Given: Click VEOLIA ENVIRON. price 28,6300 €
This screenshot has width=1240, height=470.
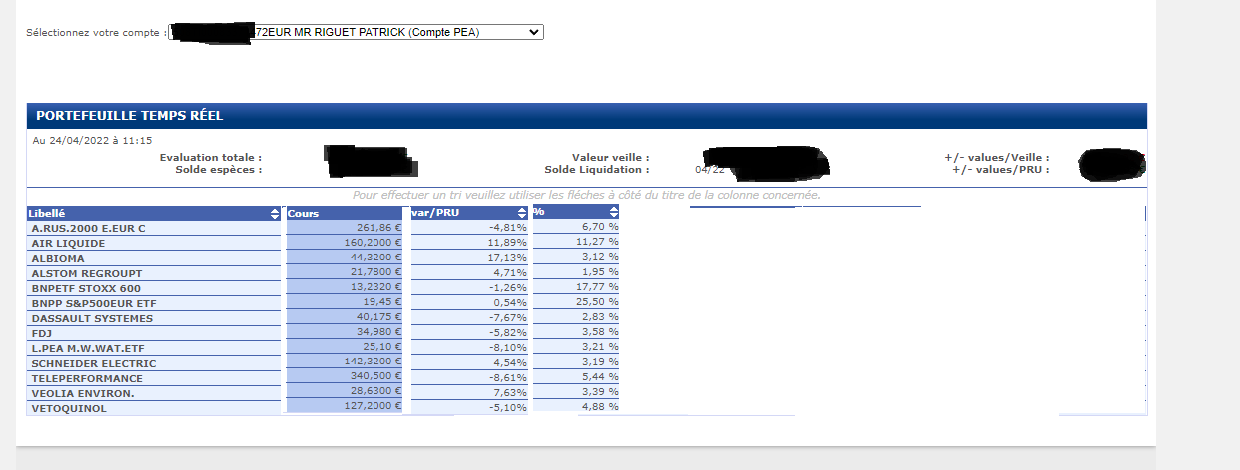Looking at the screenshot, I should tap(375, 392).
